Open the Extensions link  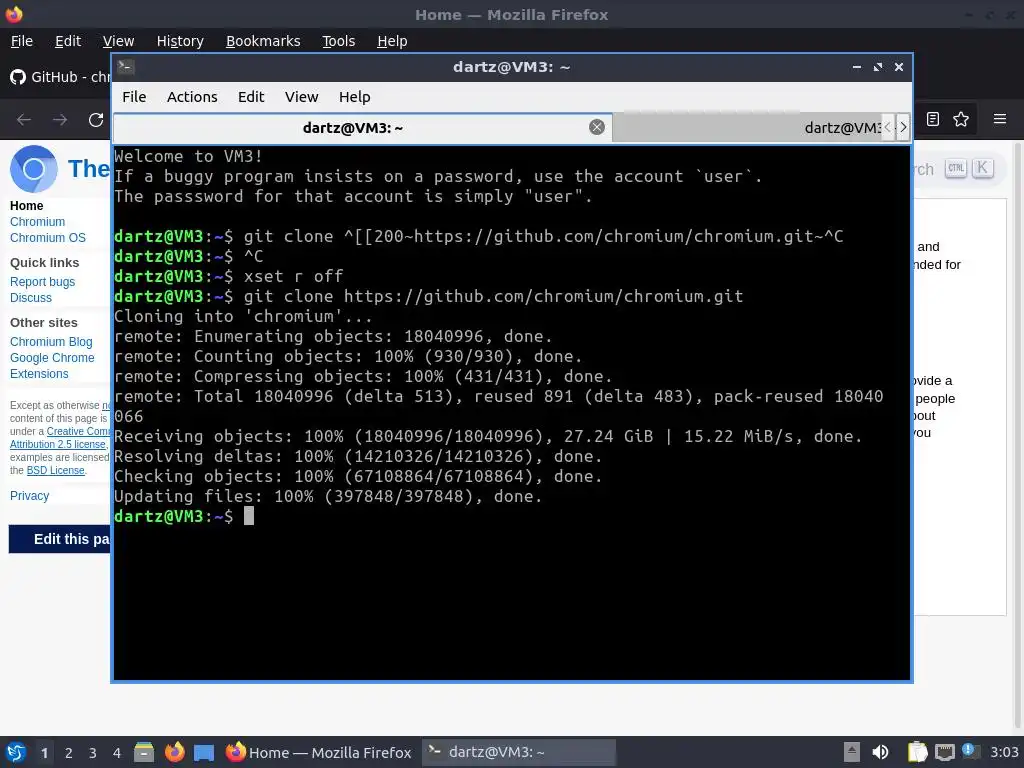[x=39, y=374]
